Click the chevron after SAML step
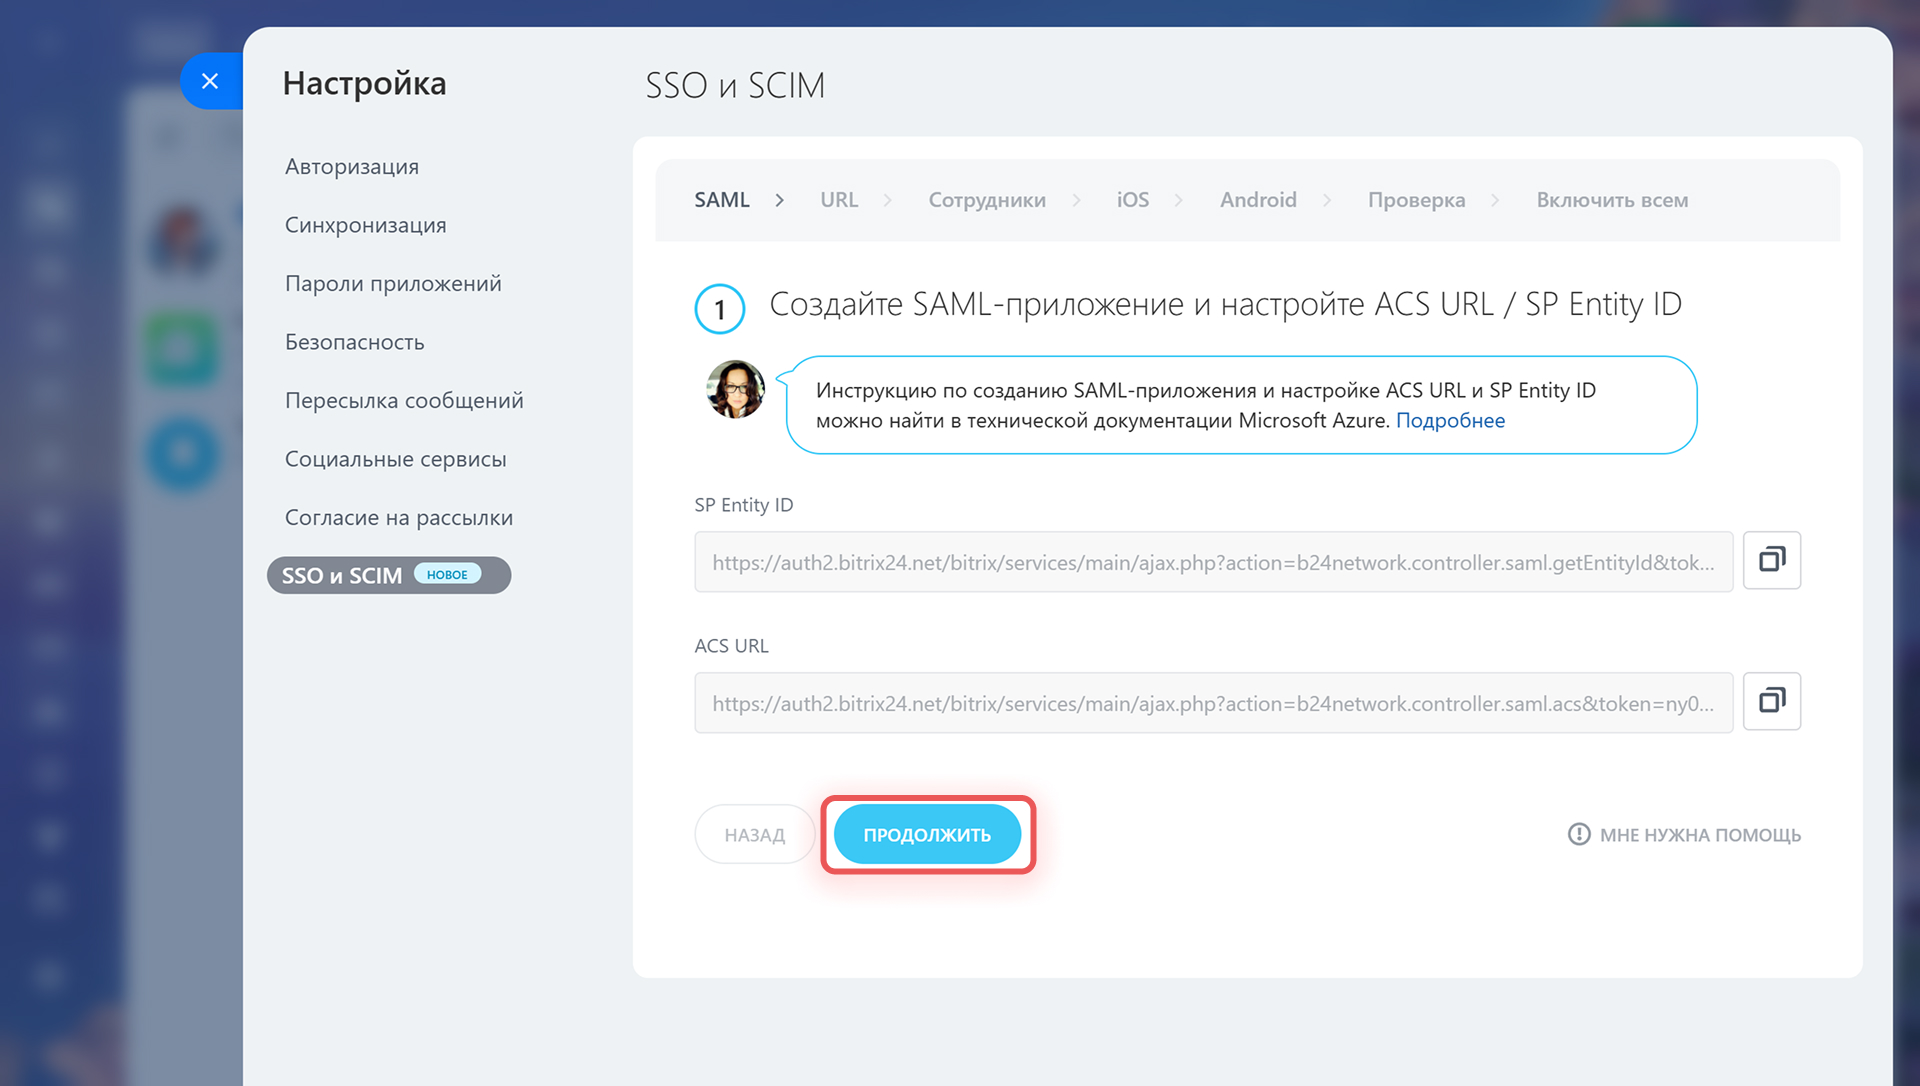 click(780, 200)
